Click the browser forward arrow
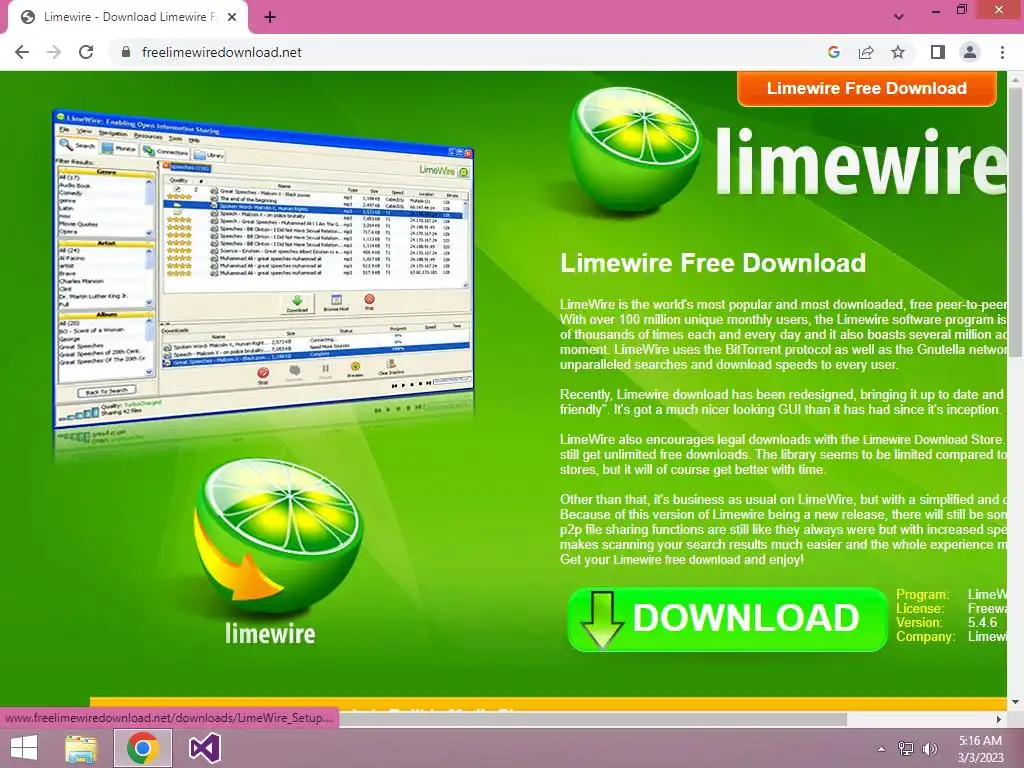The image size is (1024, 768). 54,52
